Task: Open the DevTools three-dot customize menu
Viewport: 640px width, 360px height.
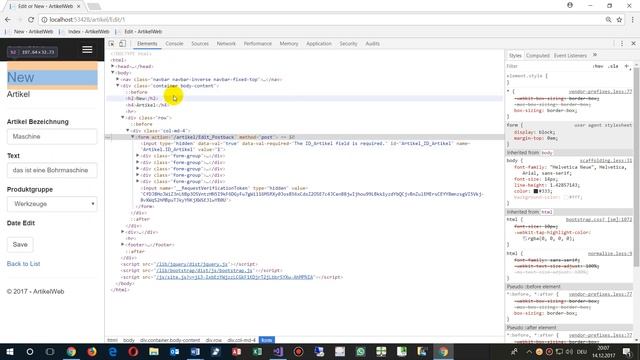Action: coord(622,44)
